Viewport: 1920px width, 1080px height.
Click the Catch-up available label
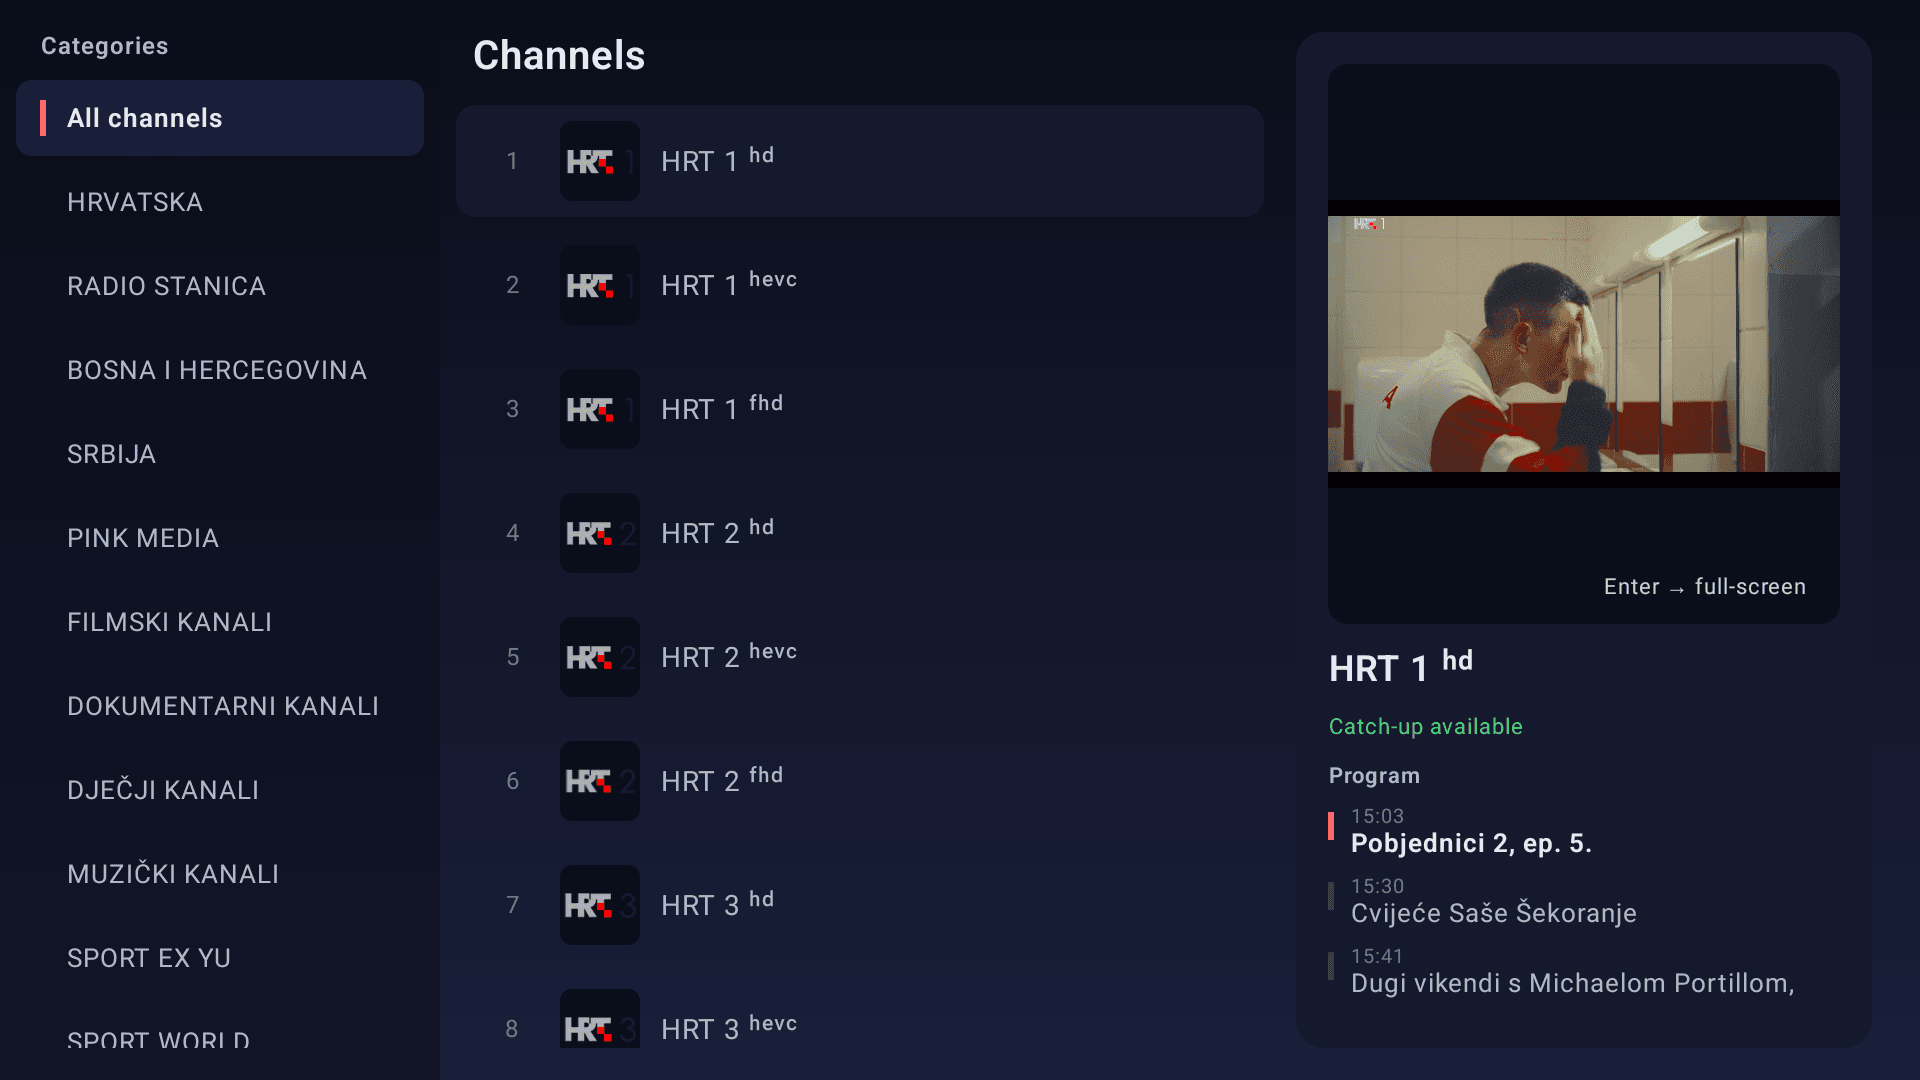[1426, 727]
